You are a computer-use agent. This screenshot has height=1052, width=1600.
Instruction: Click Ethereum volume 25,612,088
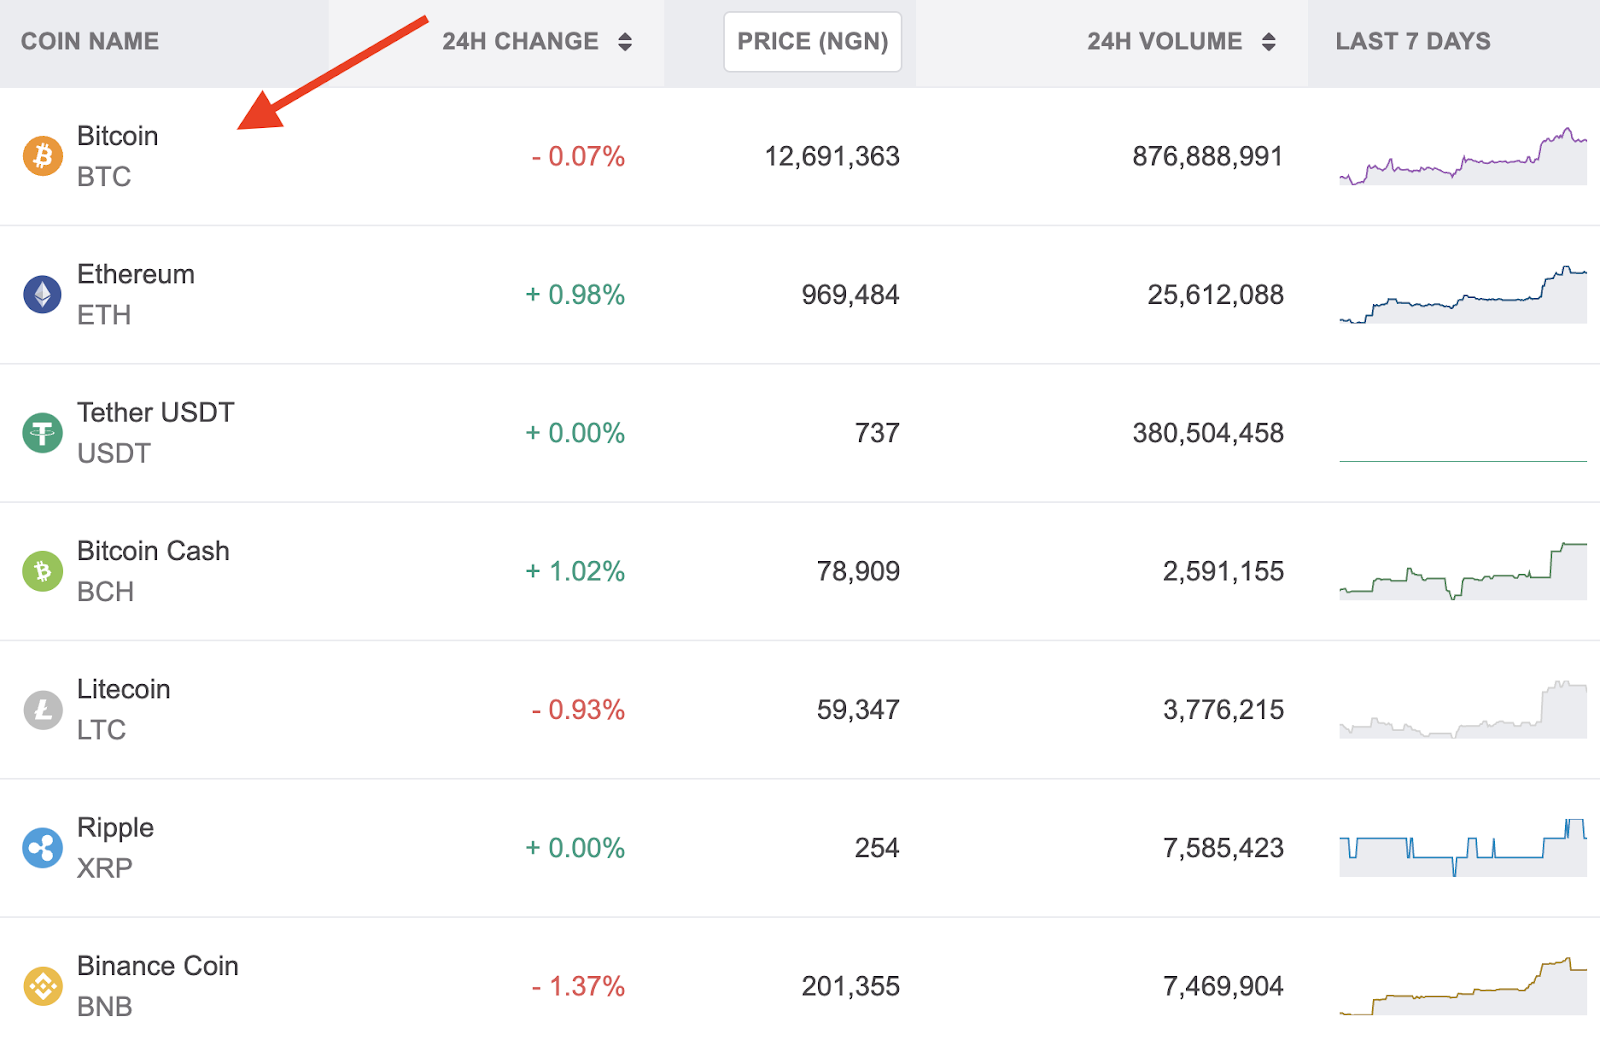1216,295
